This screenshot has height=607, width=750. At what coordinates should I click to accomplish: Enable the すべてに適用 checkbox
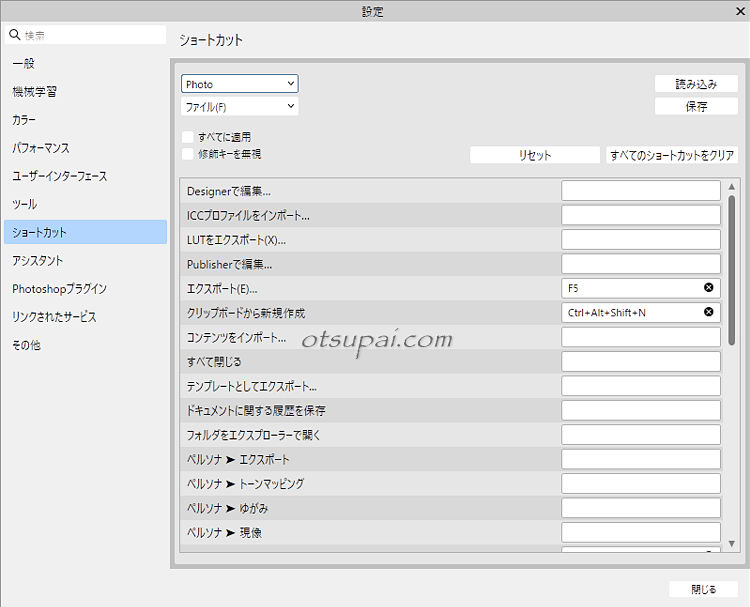coord(188,136)
